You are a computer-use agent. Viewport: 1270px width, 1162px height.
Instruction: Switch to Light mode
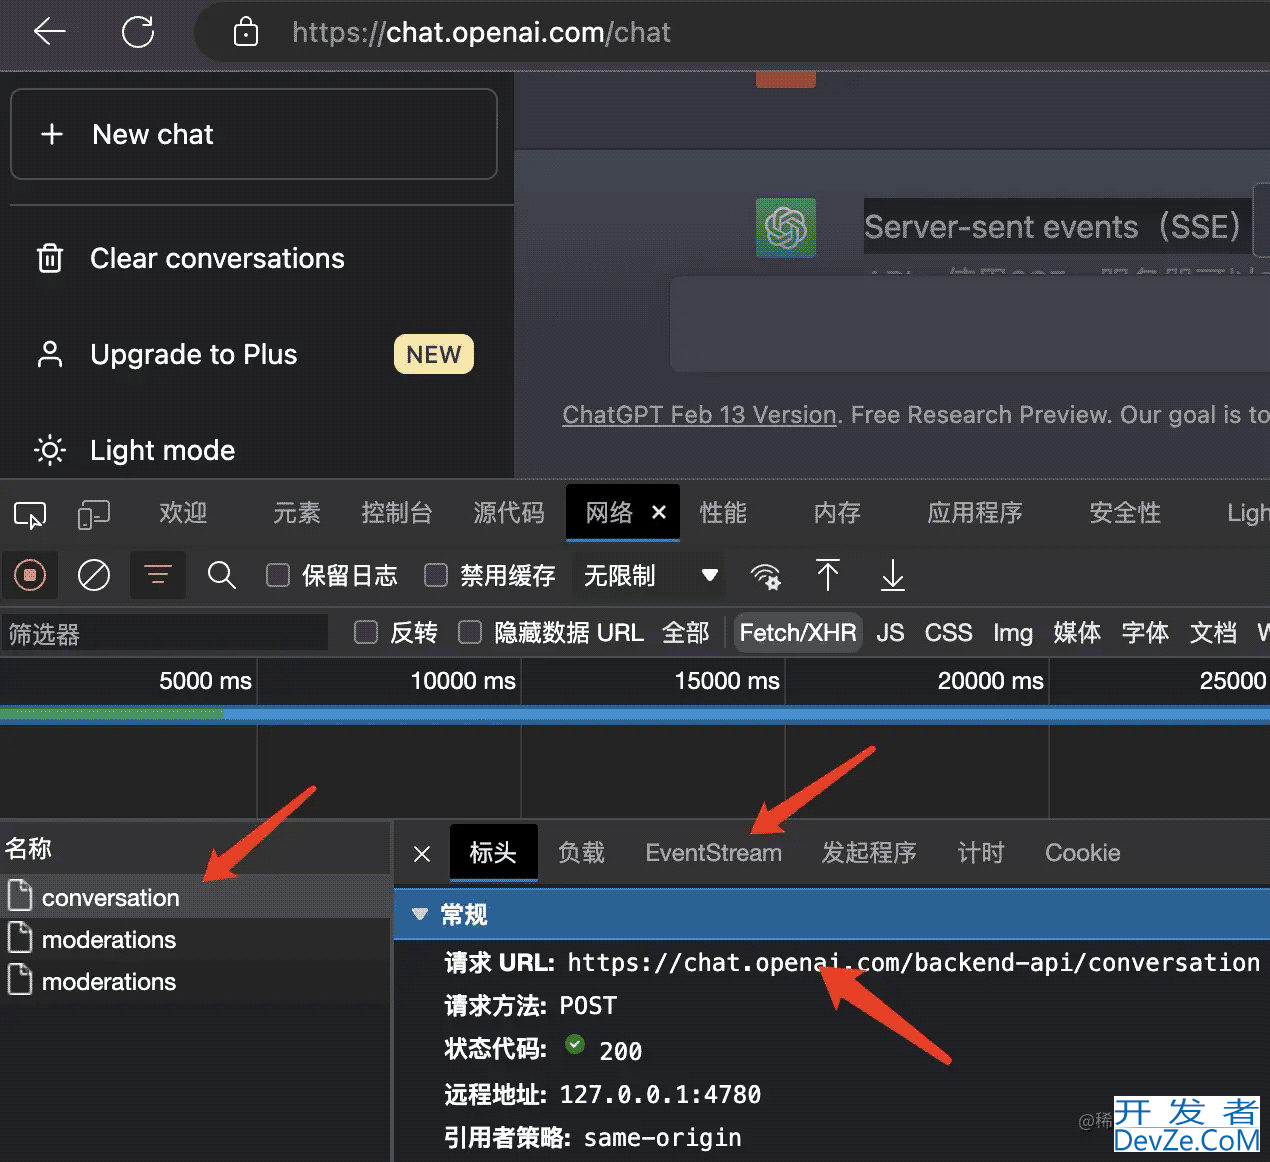162,450
